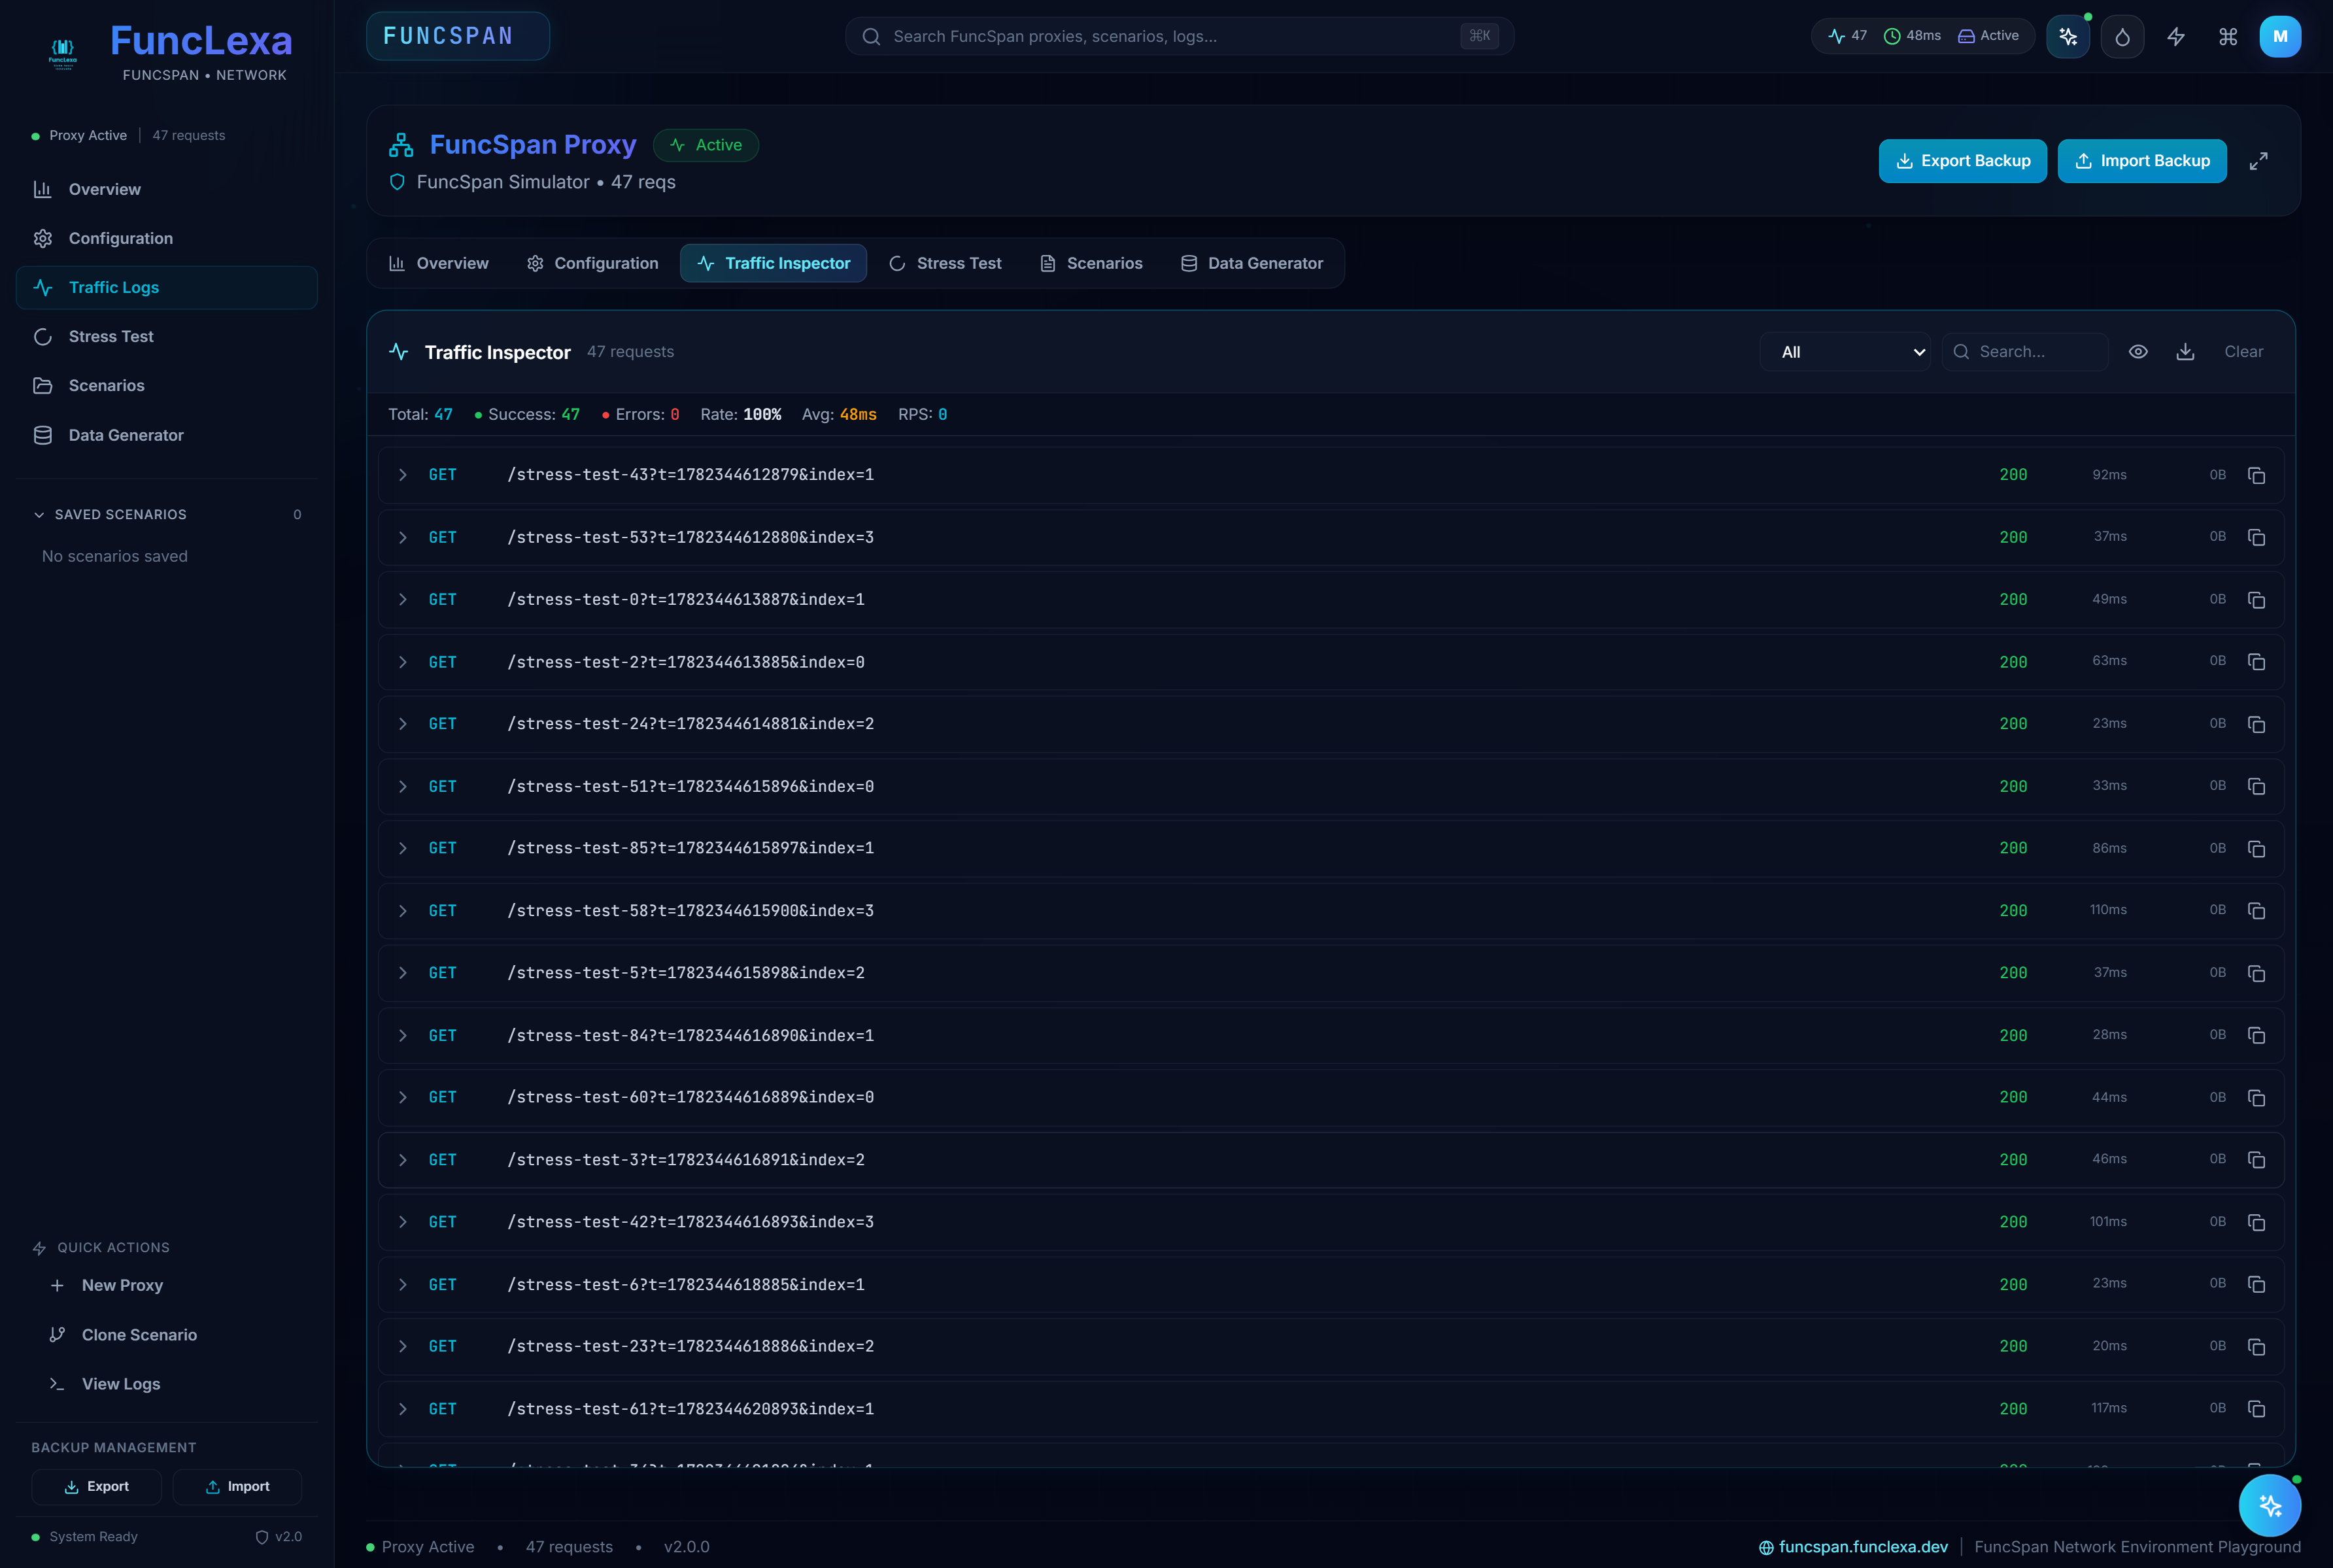Screen dimensions: 2333x1568
Task: Click the sidebar Import button
Action: pyautogui.click(x=237, y=1487)
